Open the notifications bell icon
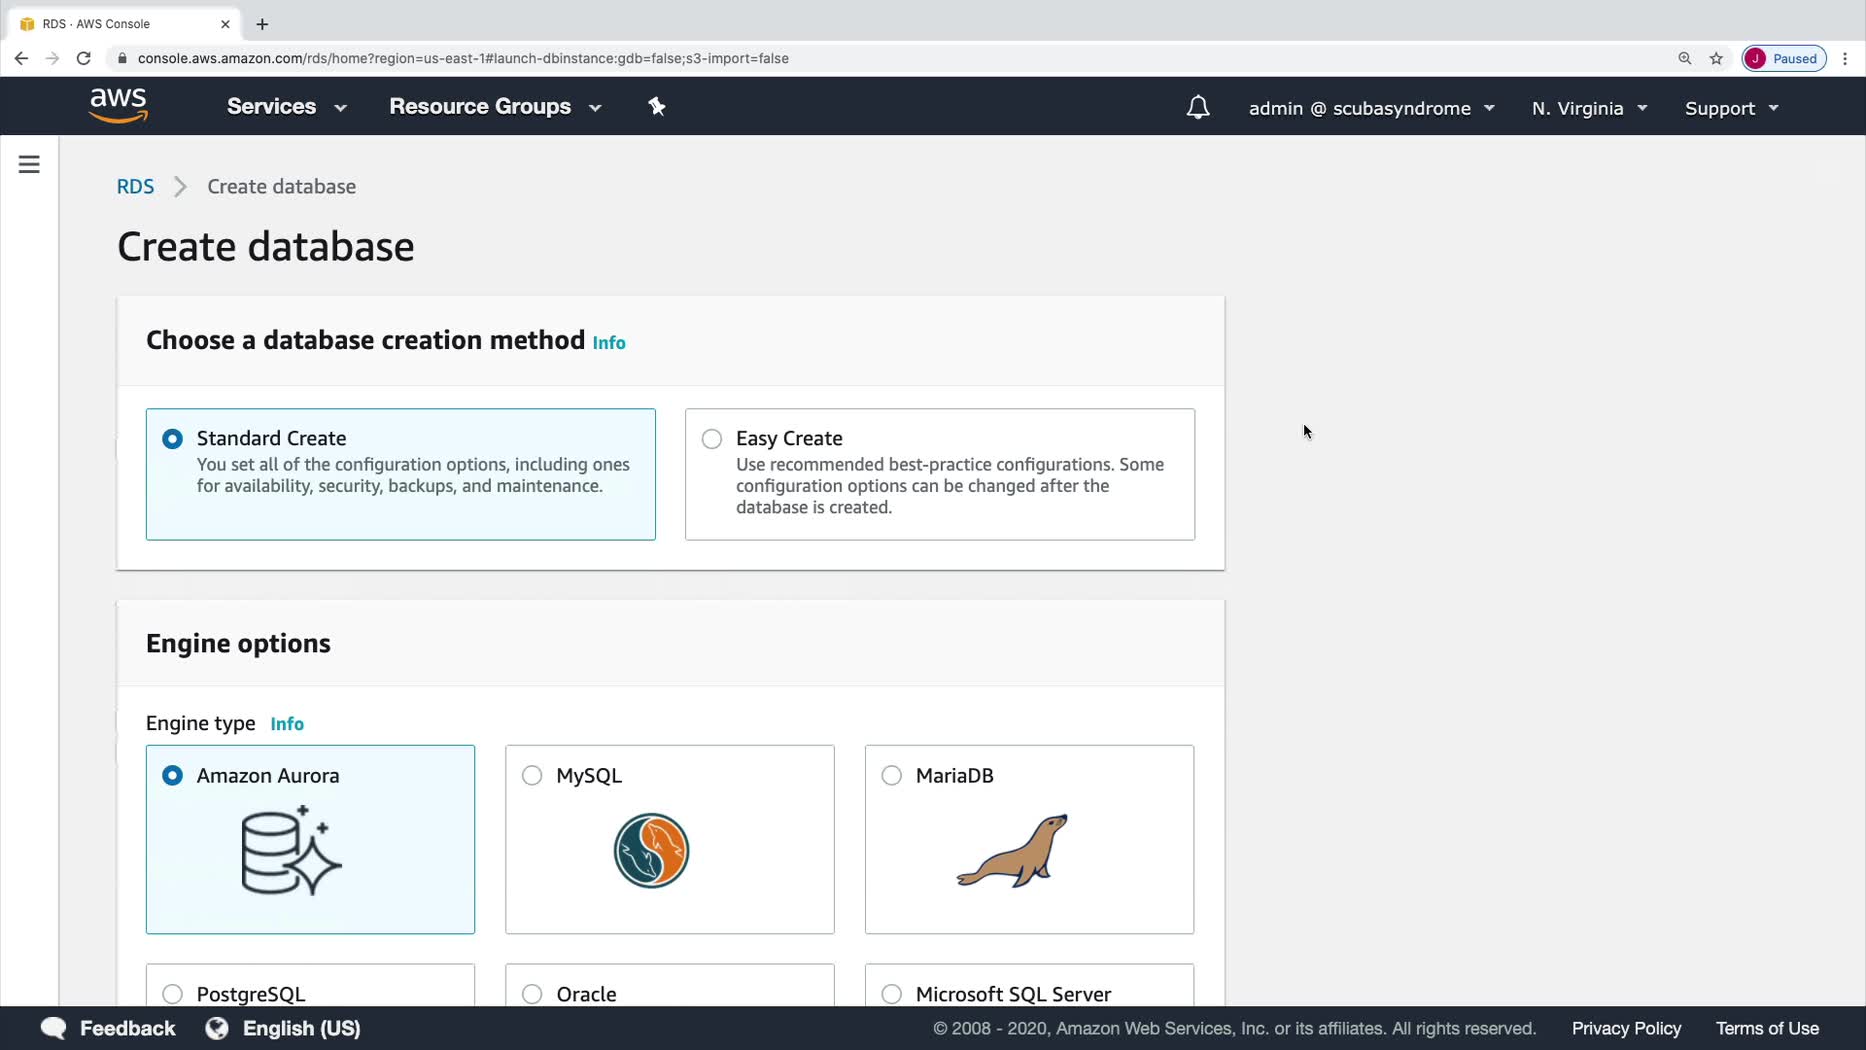 point(1197,107)
